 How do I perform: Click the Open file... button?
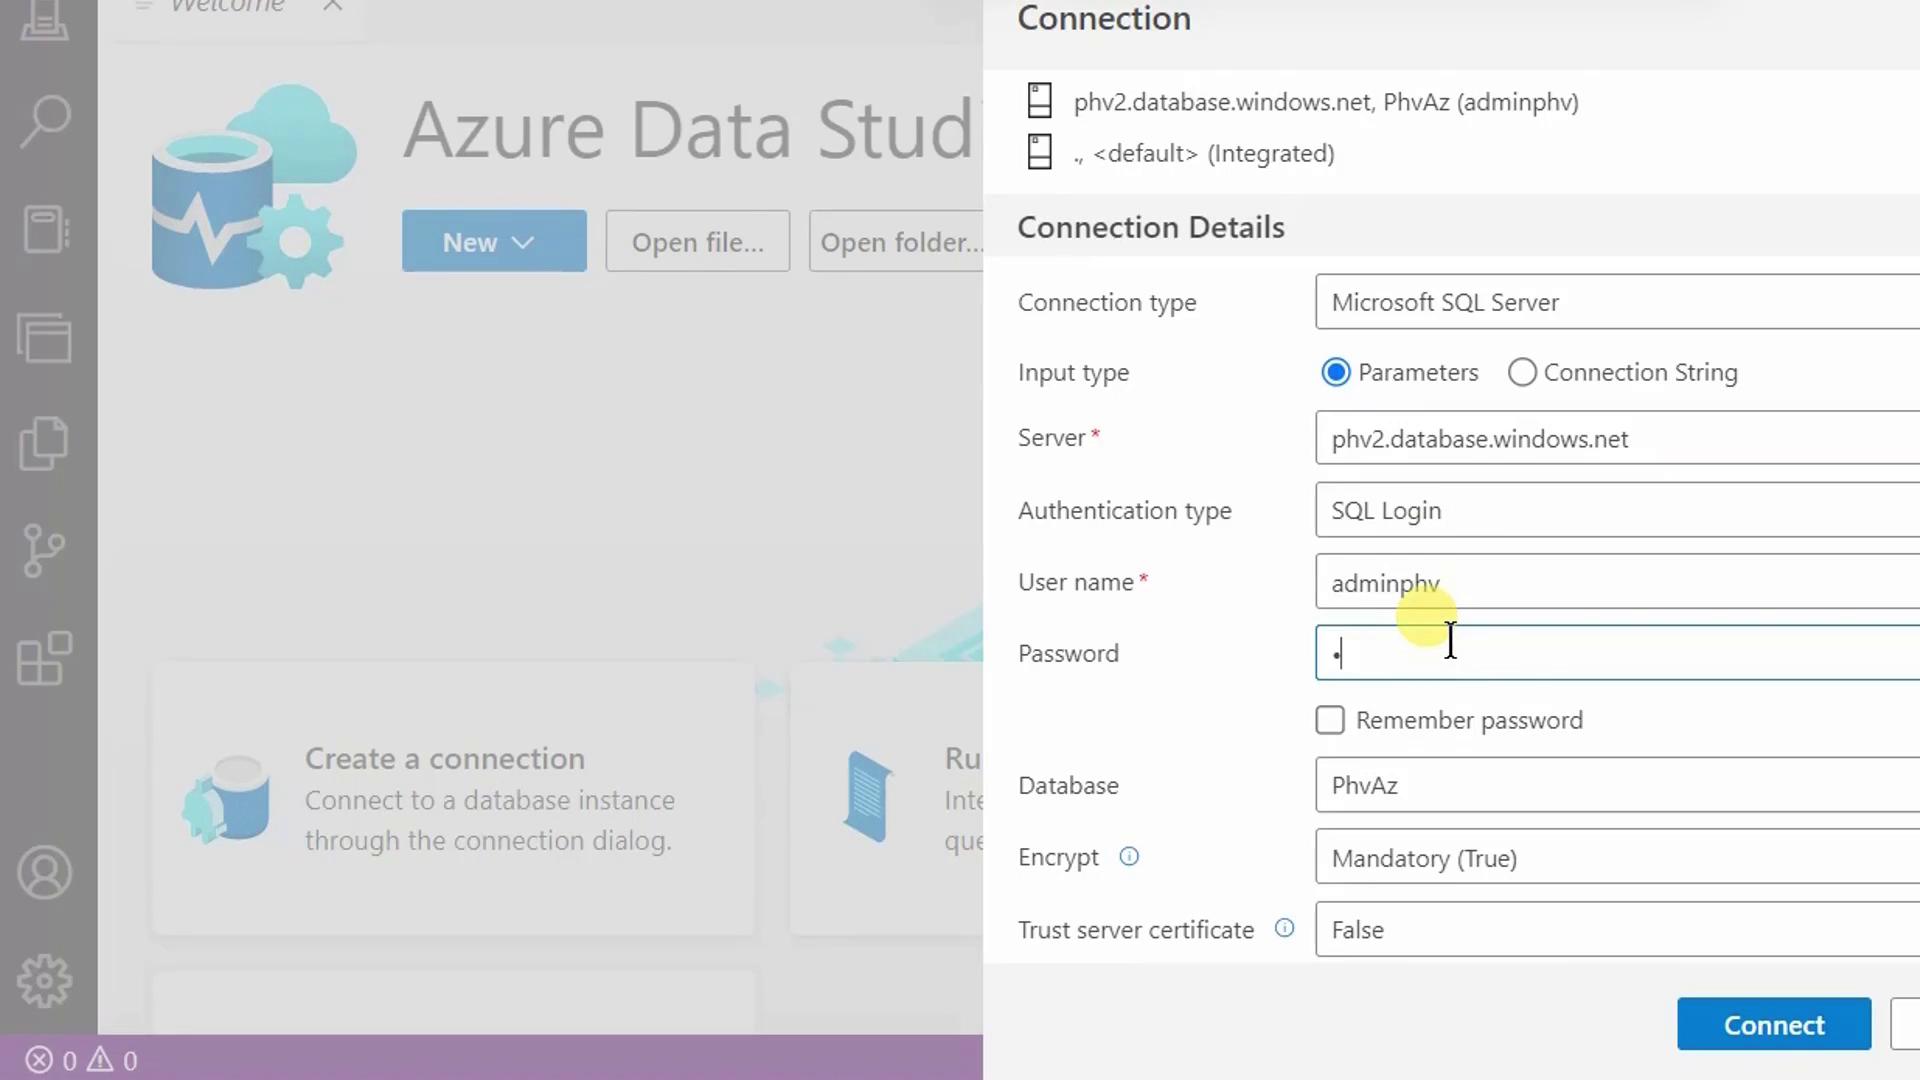(x=697, y=242)
